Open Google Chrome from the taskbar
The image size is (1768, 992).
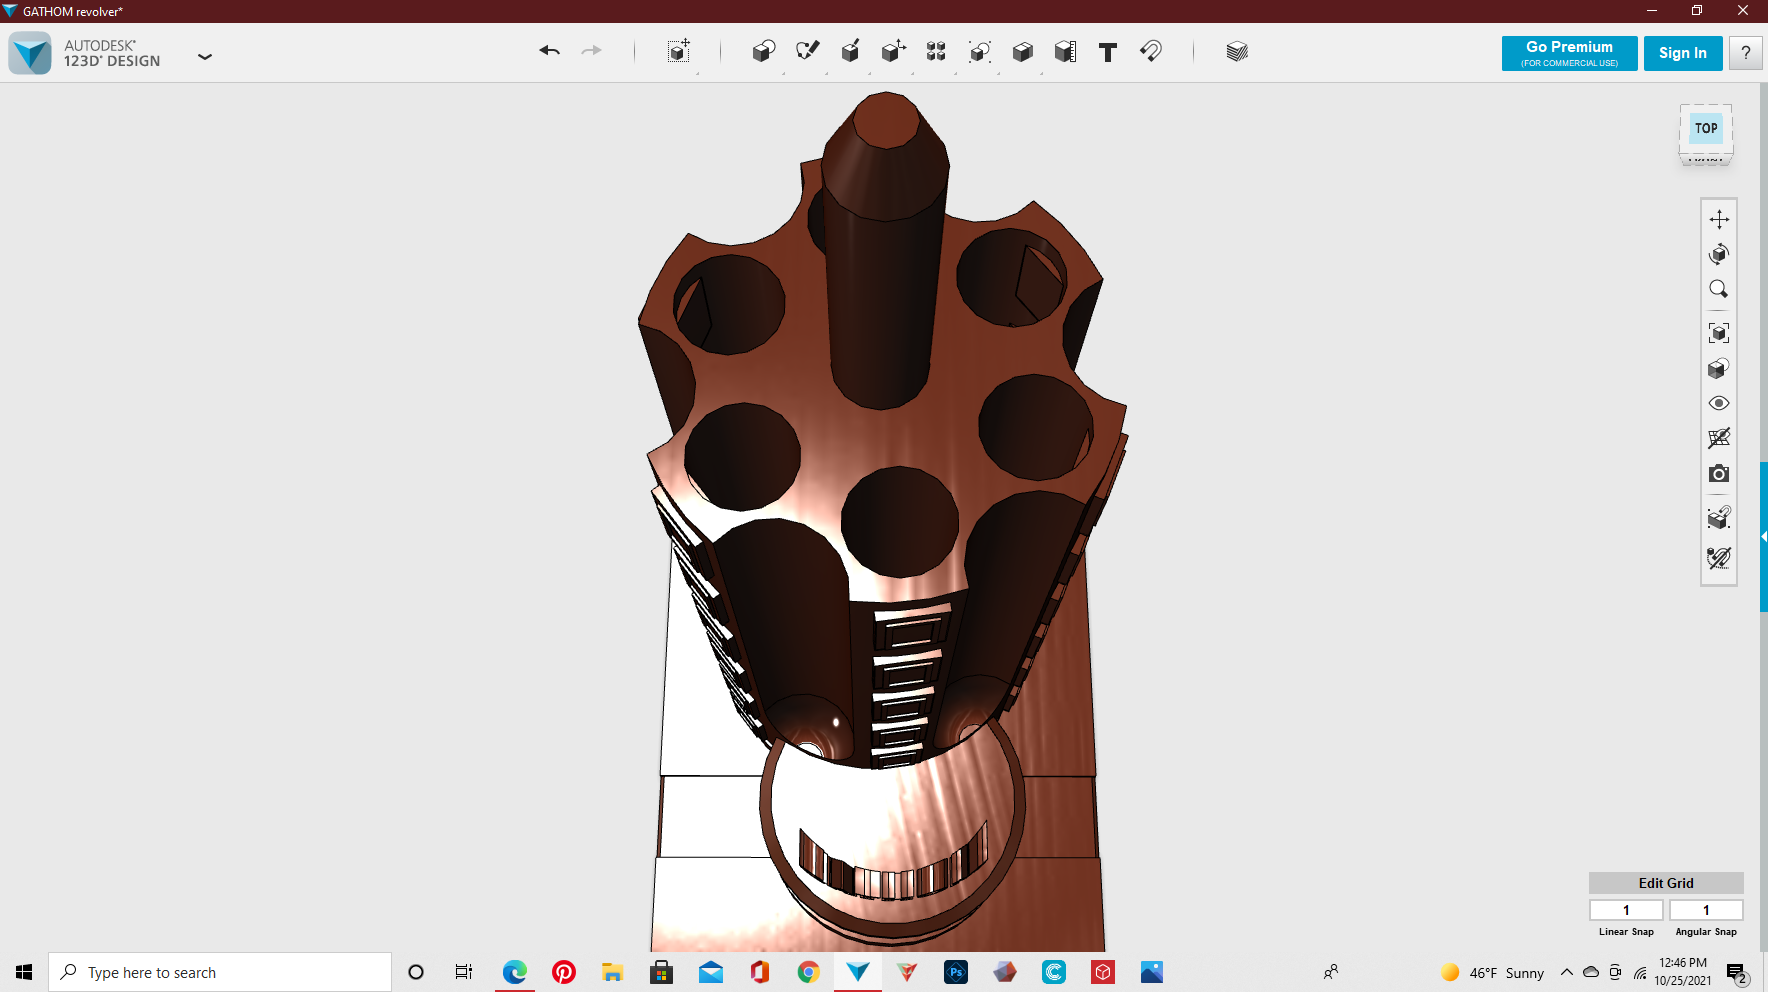pos(809,972)
